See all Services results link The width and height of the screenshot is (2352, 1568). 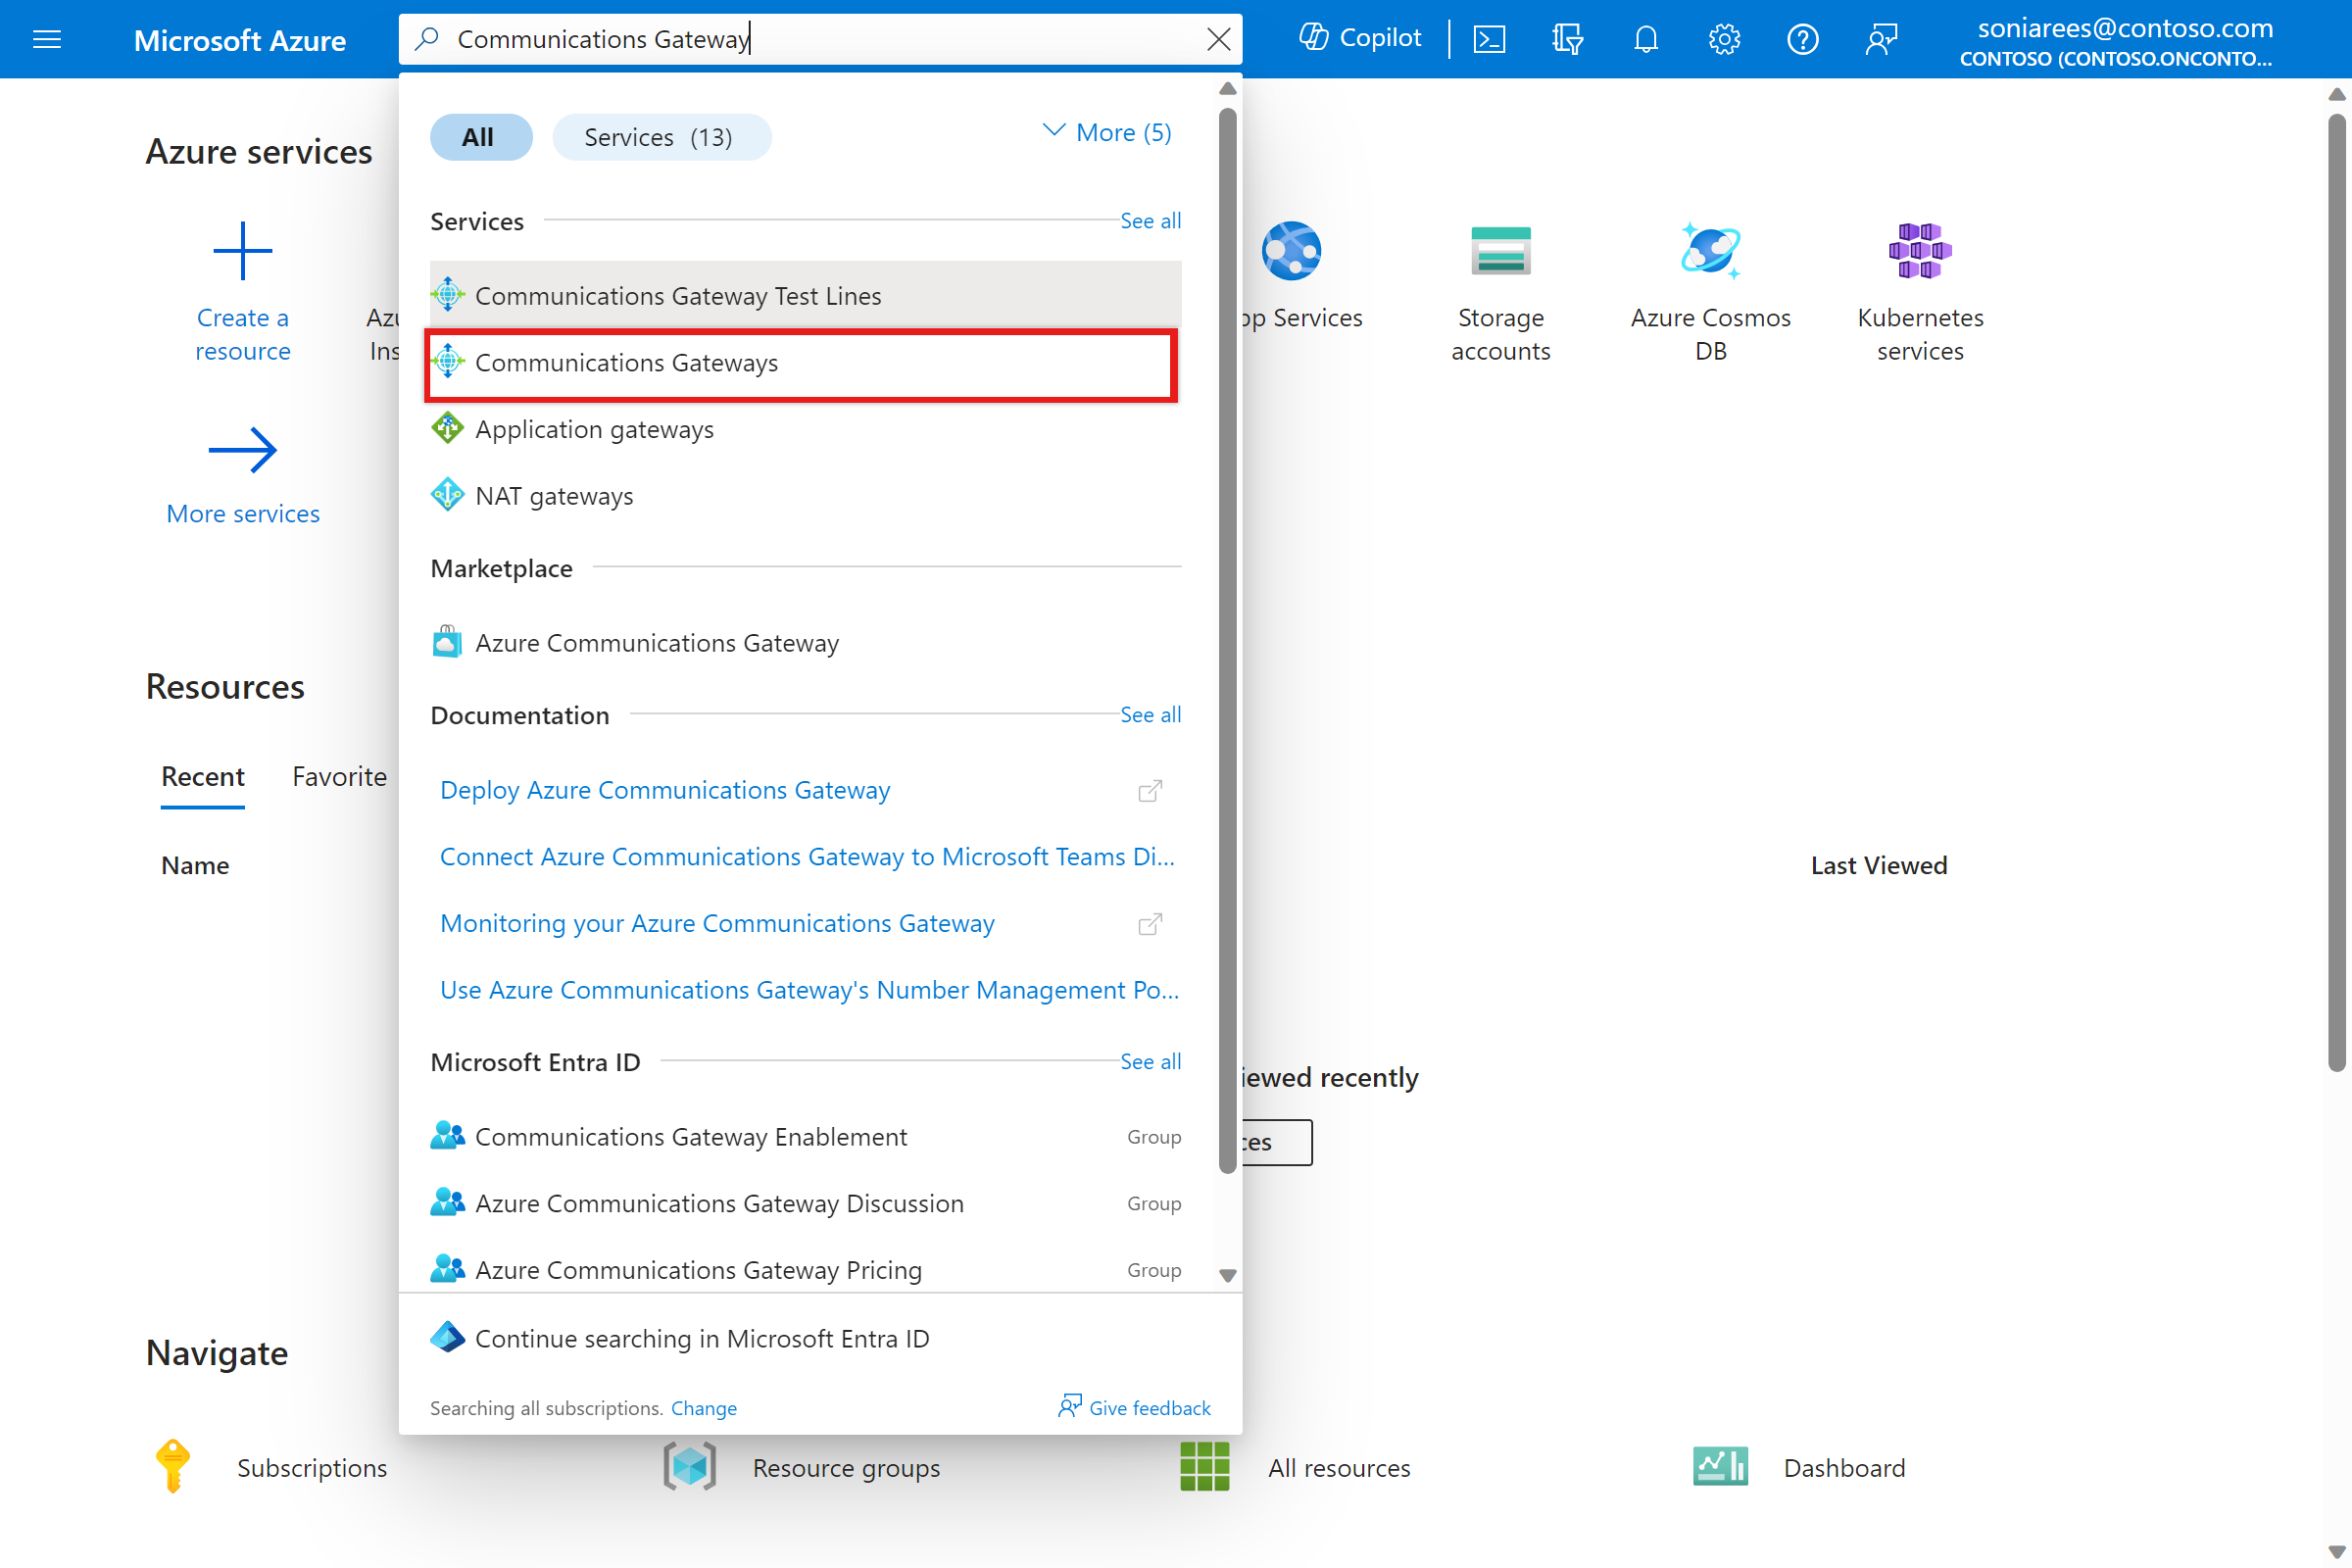click(x=1150, y=220)
